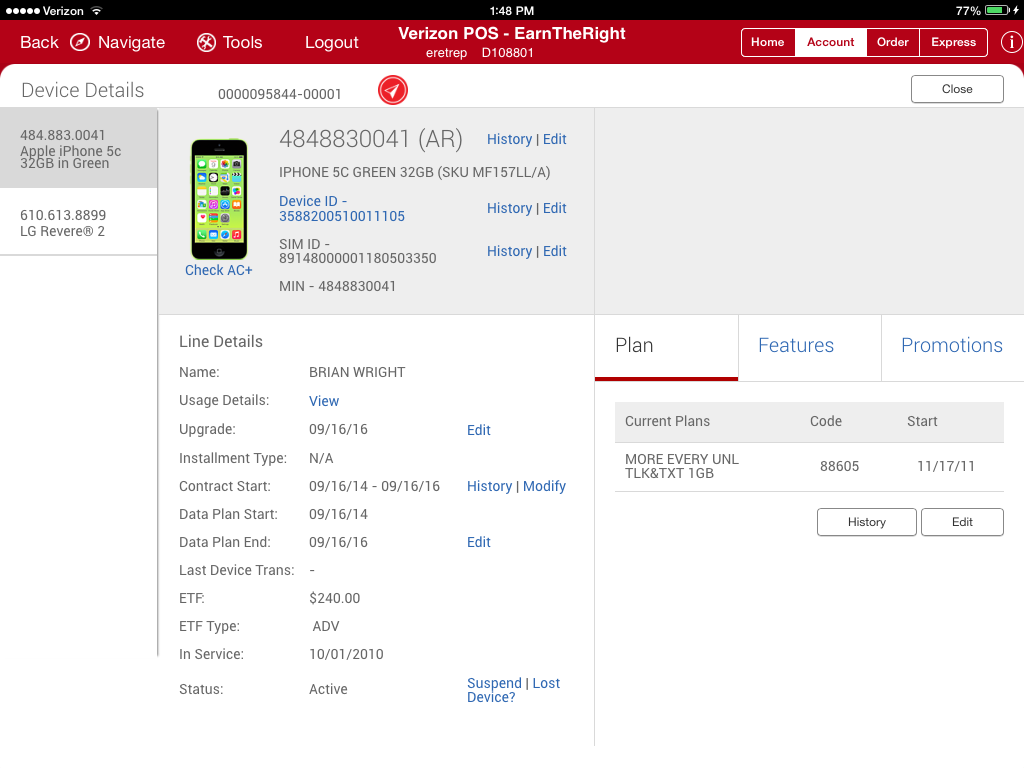Close the Device Details panel

[957, 89]
